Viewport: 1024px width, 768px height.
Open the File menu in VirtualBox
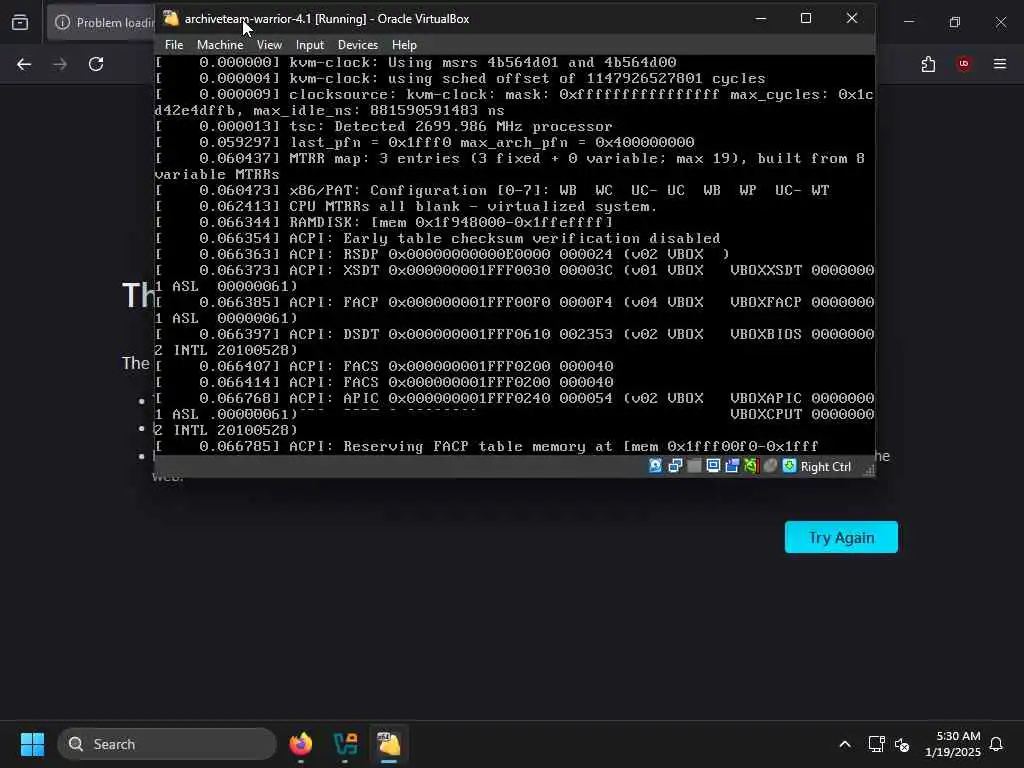click(174, 45)
